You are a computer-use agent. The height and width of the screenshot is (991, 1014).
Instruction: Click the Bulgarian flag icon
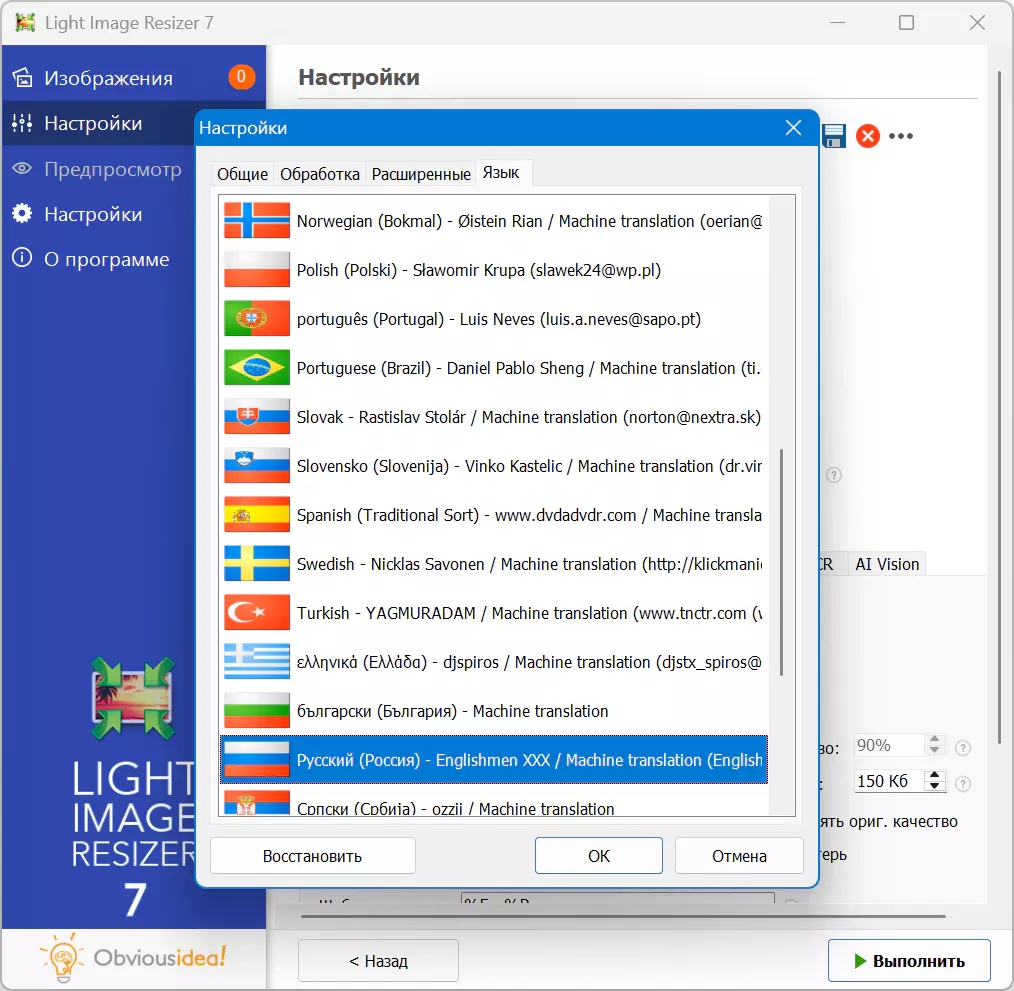[257, 711]
